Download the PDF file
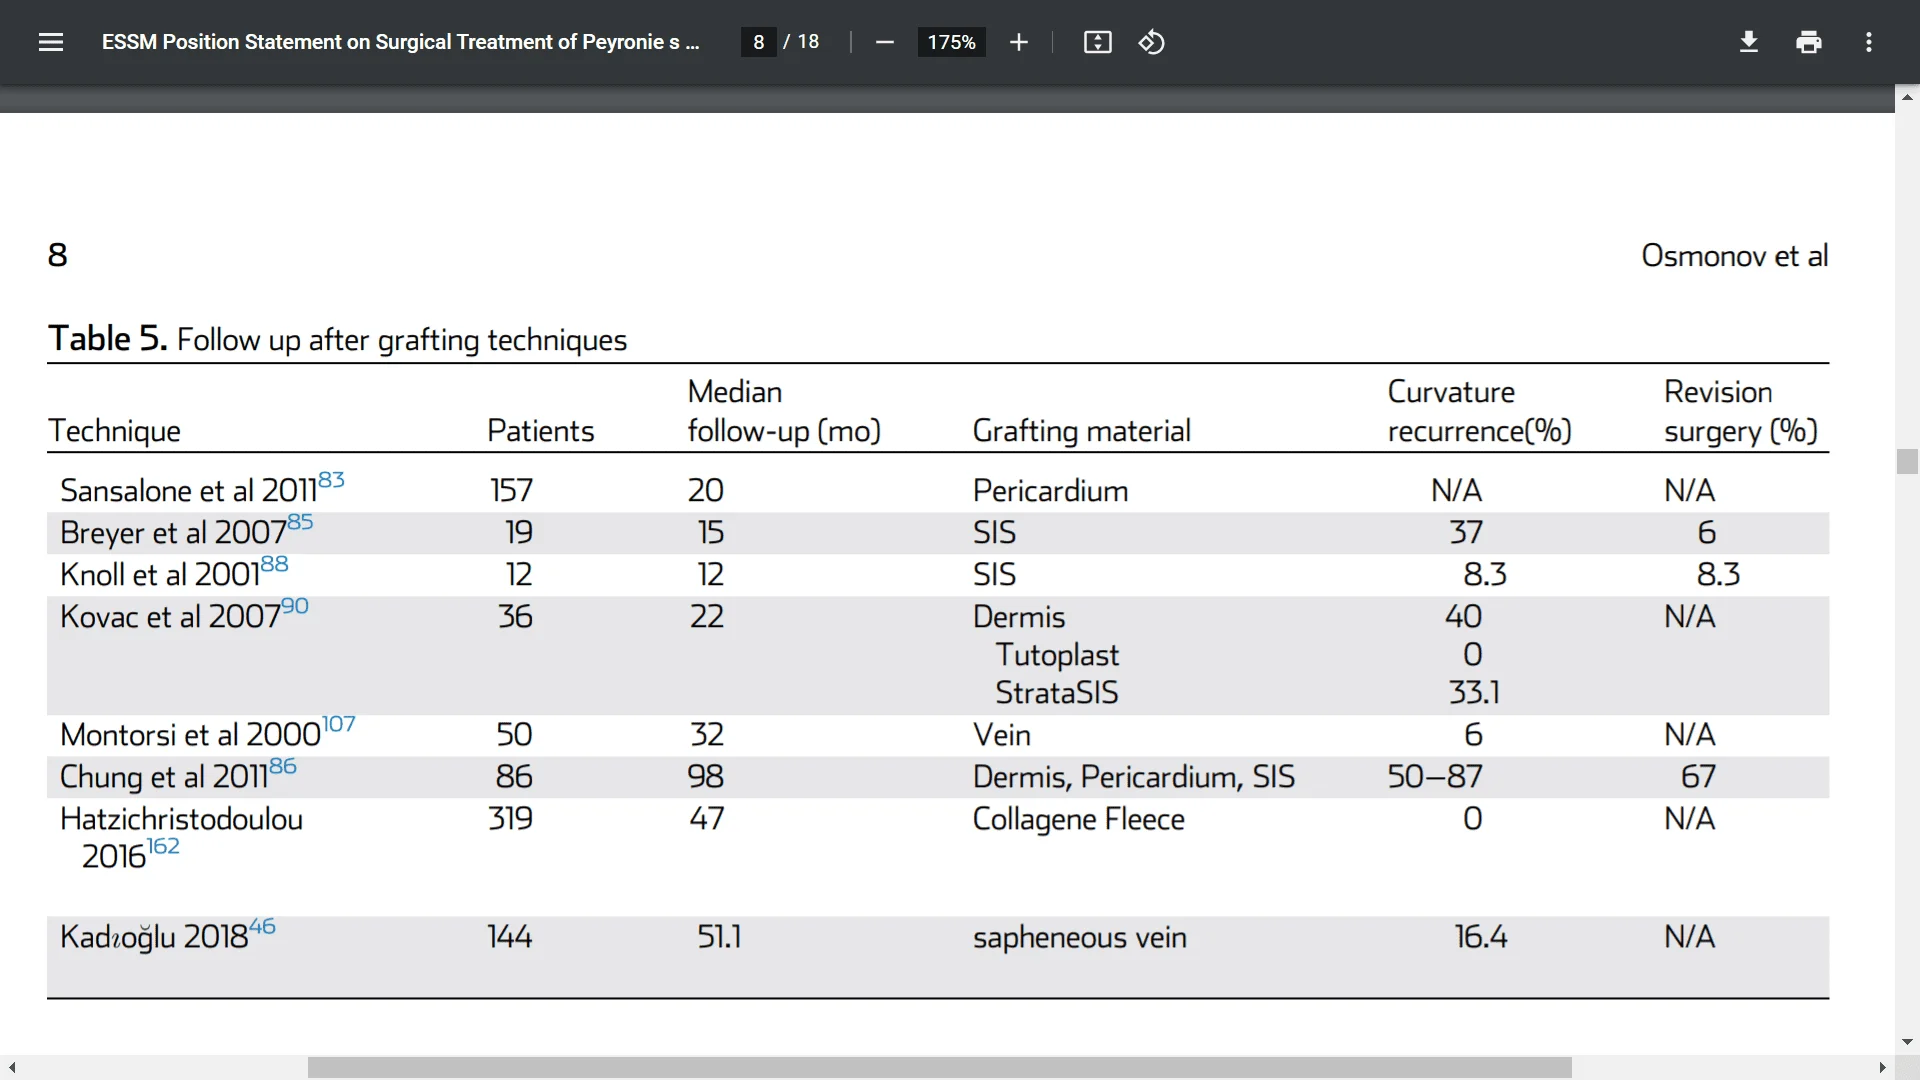 click(x=1748, y=42)
